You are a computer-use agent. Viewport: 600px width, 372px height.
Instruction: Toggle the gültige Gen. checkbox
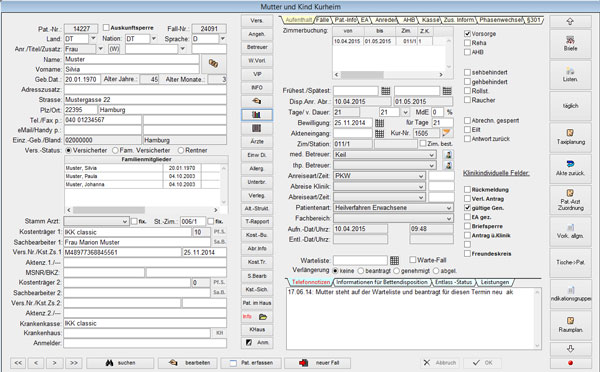click(x=467, y=208)
